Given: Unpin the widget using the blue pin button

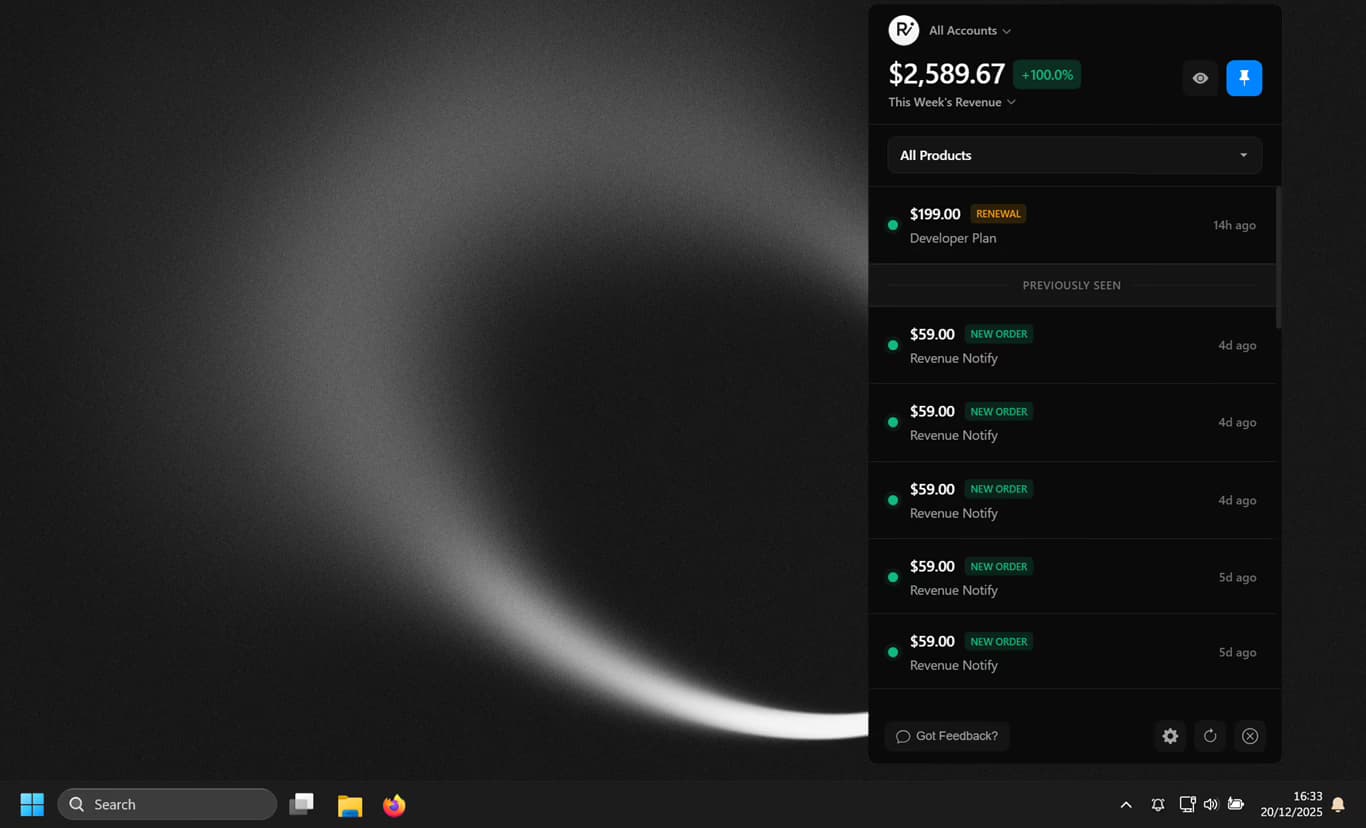Looking at the screenshot, I should [1244, 77].
